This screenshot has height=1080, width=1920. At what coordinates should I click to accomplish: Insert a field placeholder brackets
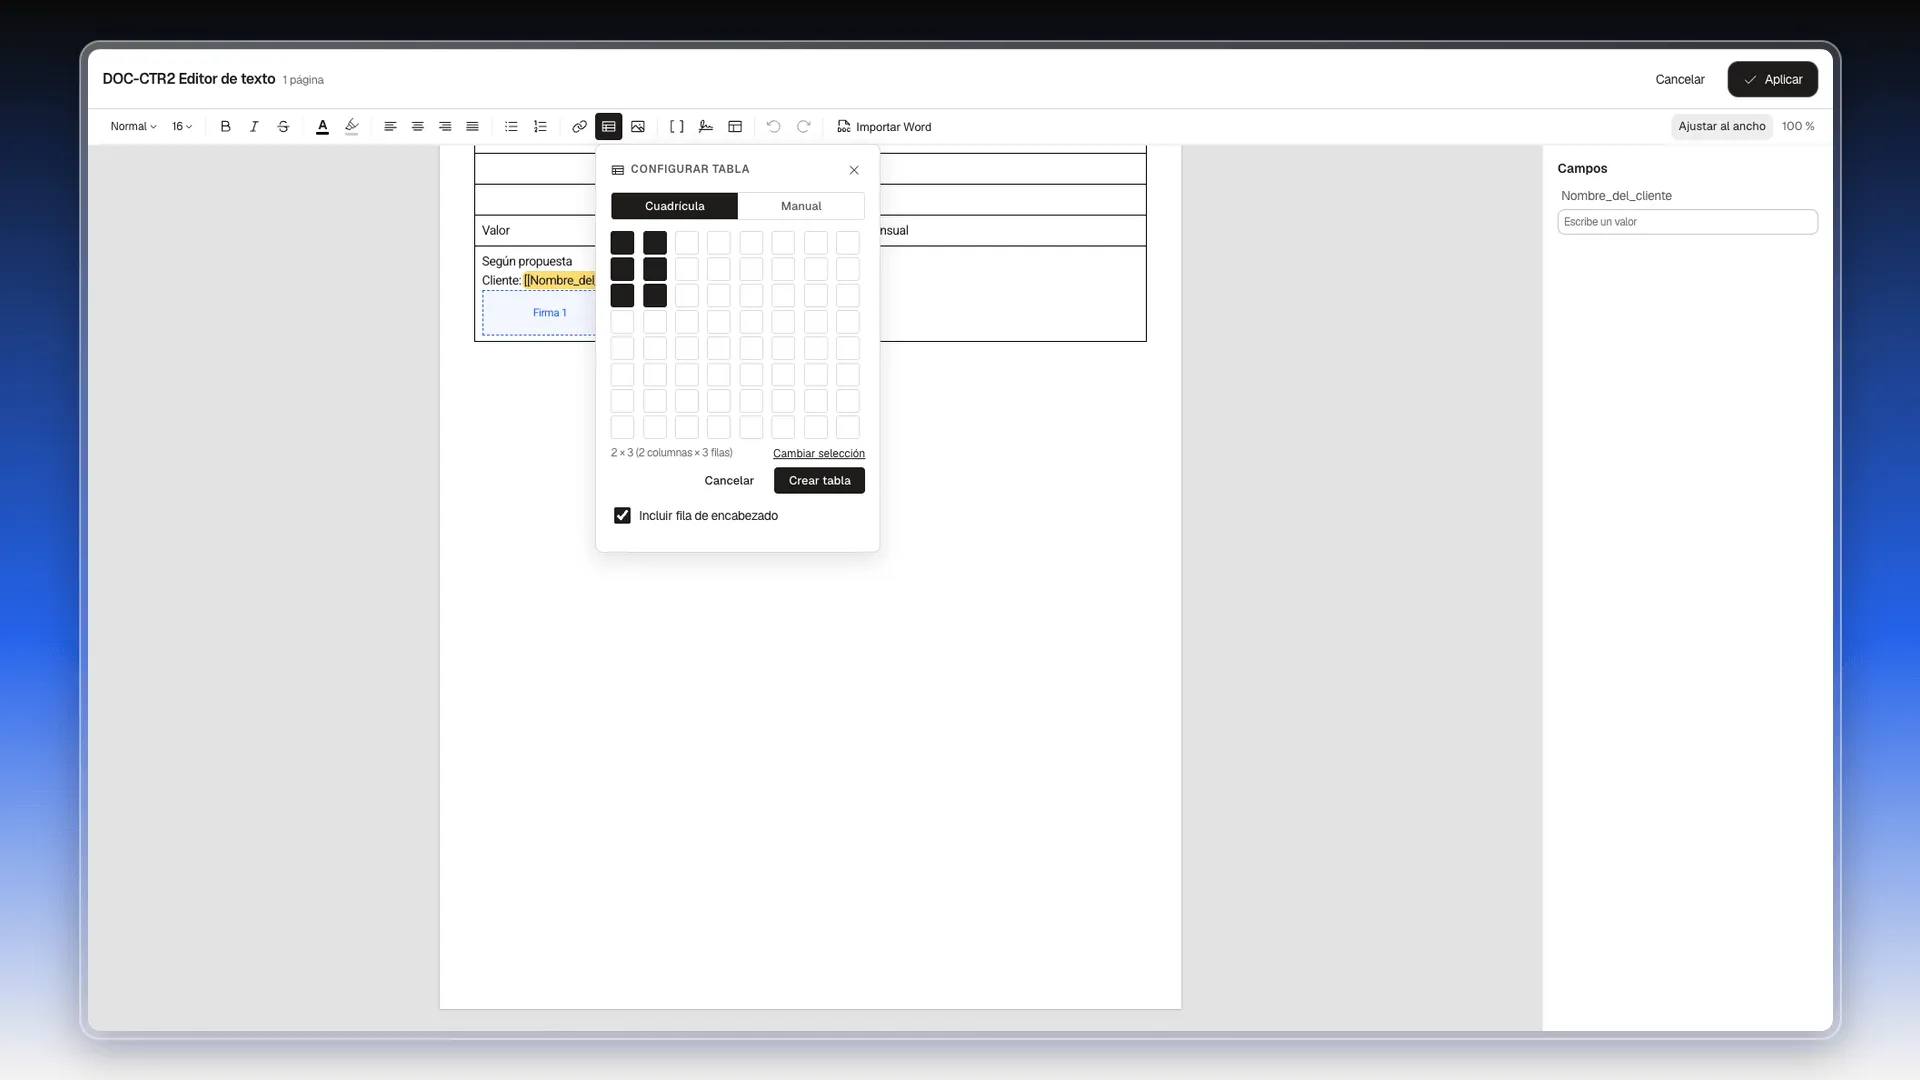[x=677, y=127]
